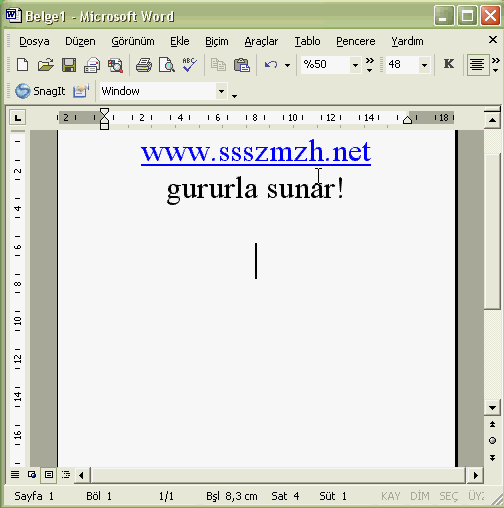Expand the font size 48 dropdown
Viewport: 504px width, 508px height.
point(424,65)
